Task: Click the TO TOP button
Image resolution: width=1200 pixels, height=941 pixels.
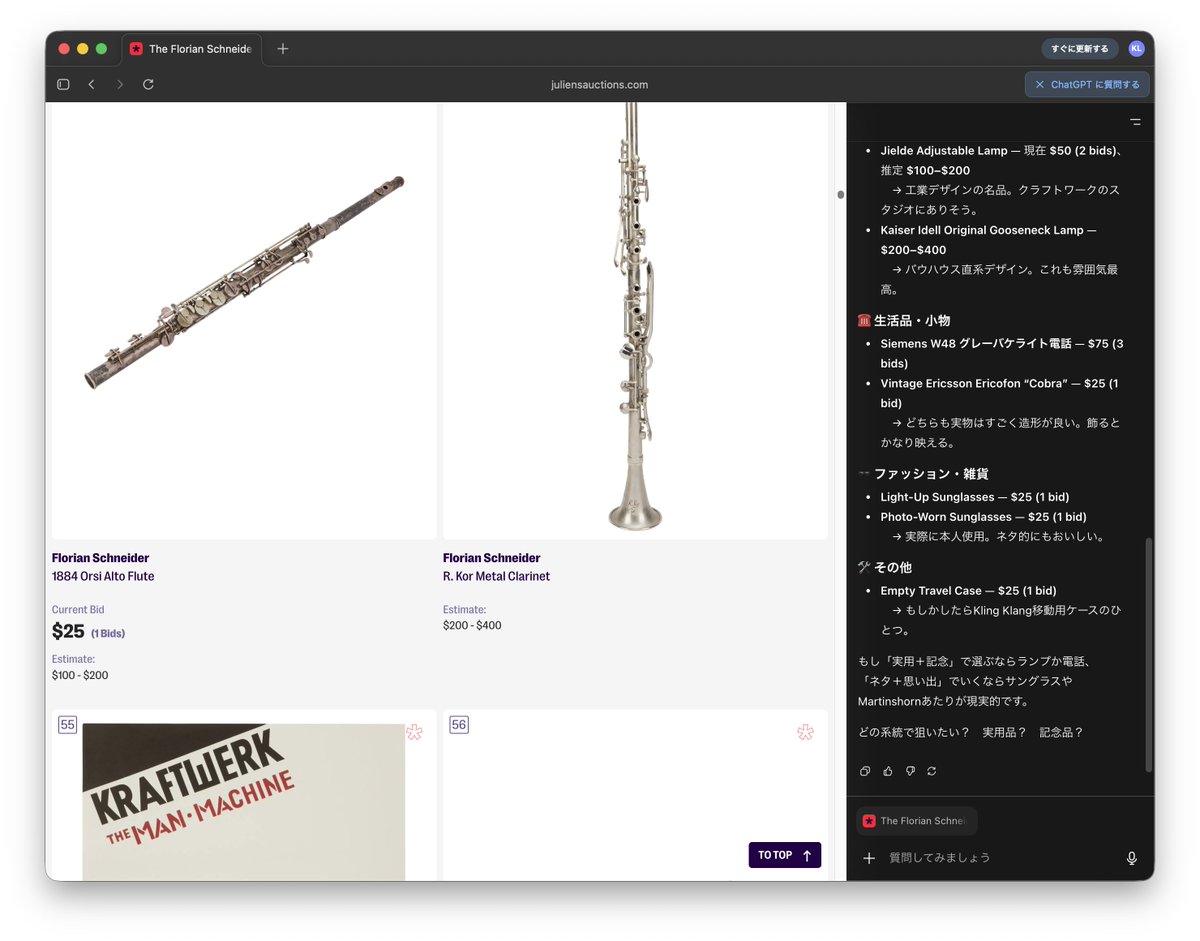Action: (x=784, y=855)
